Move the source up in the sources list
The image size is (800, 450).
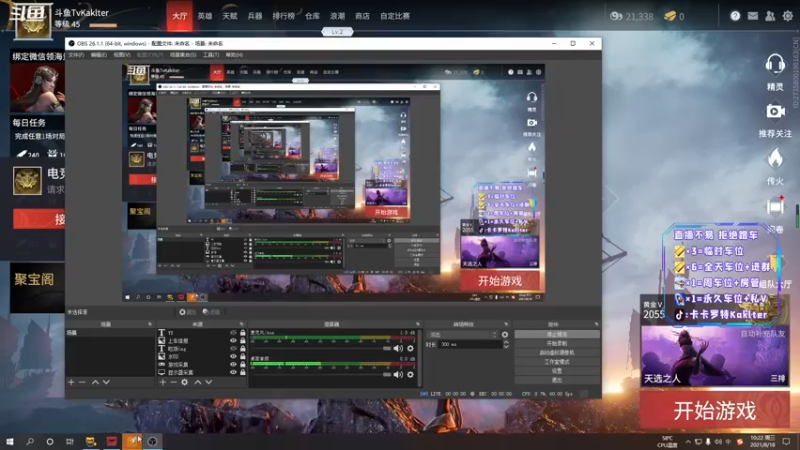[197, 382]
